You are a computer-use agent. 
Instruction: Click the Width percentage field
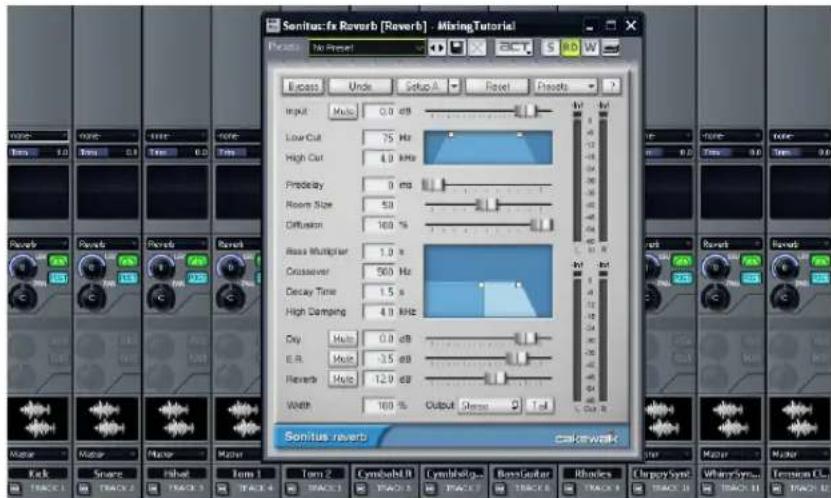coord(379,406)
